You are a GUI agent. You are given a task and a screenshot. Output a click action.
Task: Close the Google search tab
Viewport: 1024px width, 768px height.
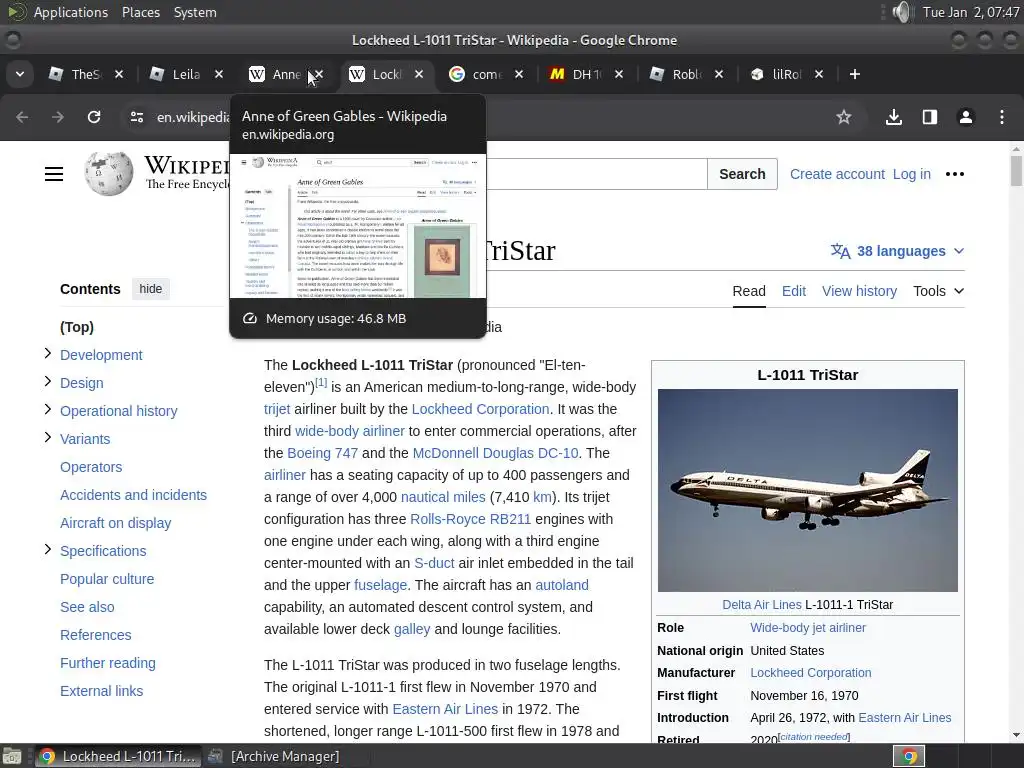point(519,74)
